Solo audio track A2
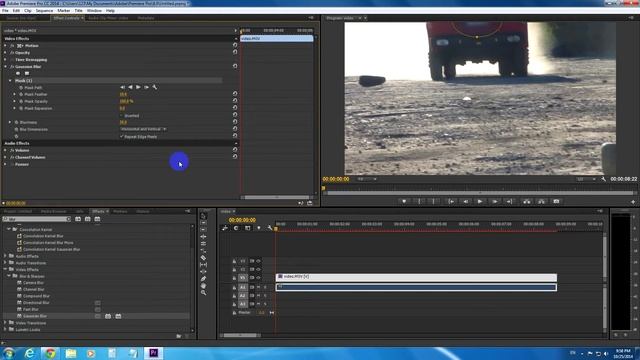This screenshot has width=640, height=360. [265, 296]
